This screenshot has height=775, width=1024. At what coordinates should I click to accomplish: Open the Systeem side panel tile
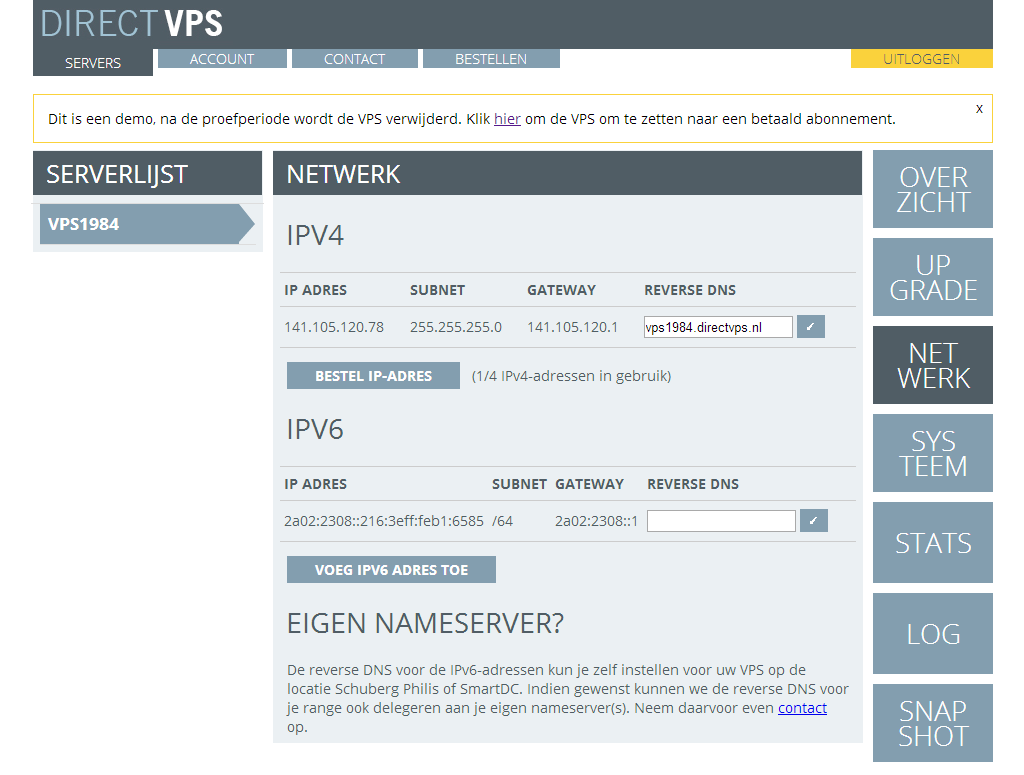click(x=932, y=453)
